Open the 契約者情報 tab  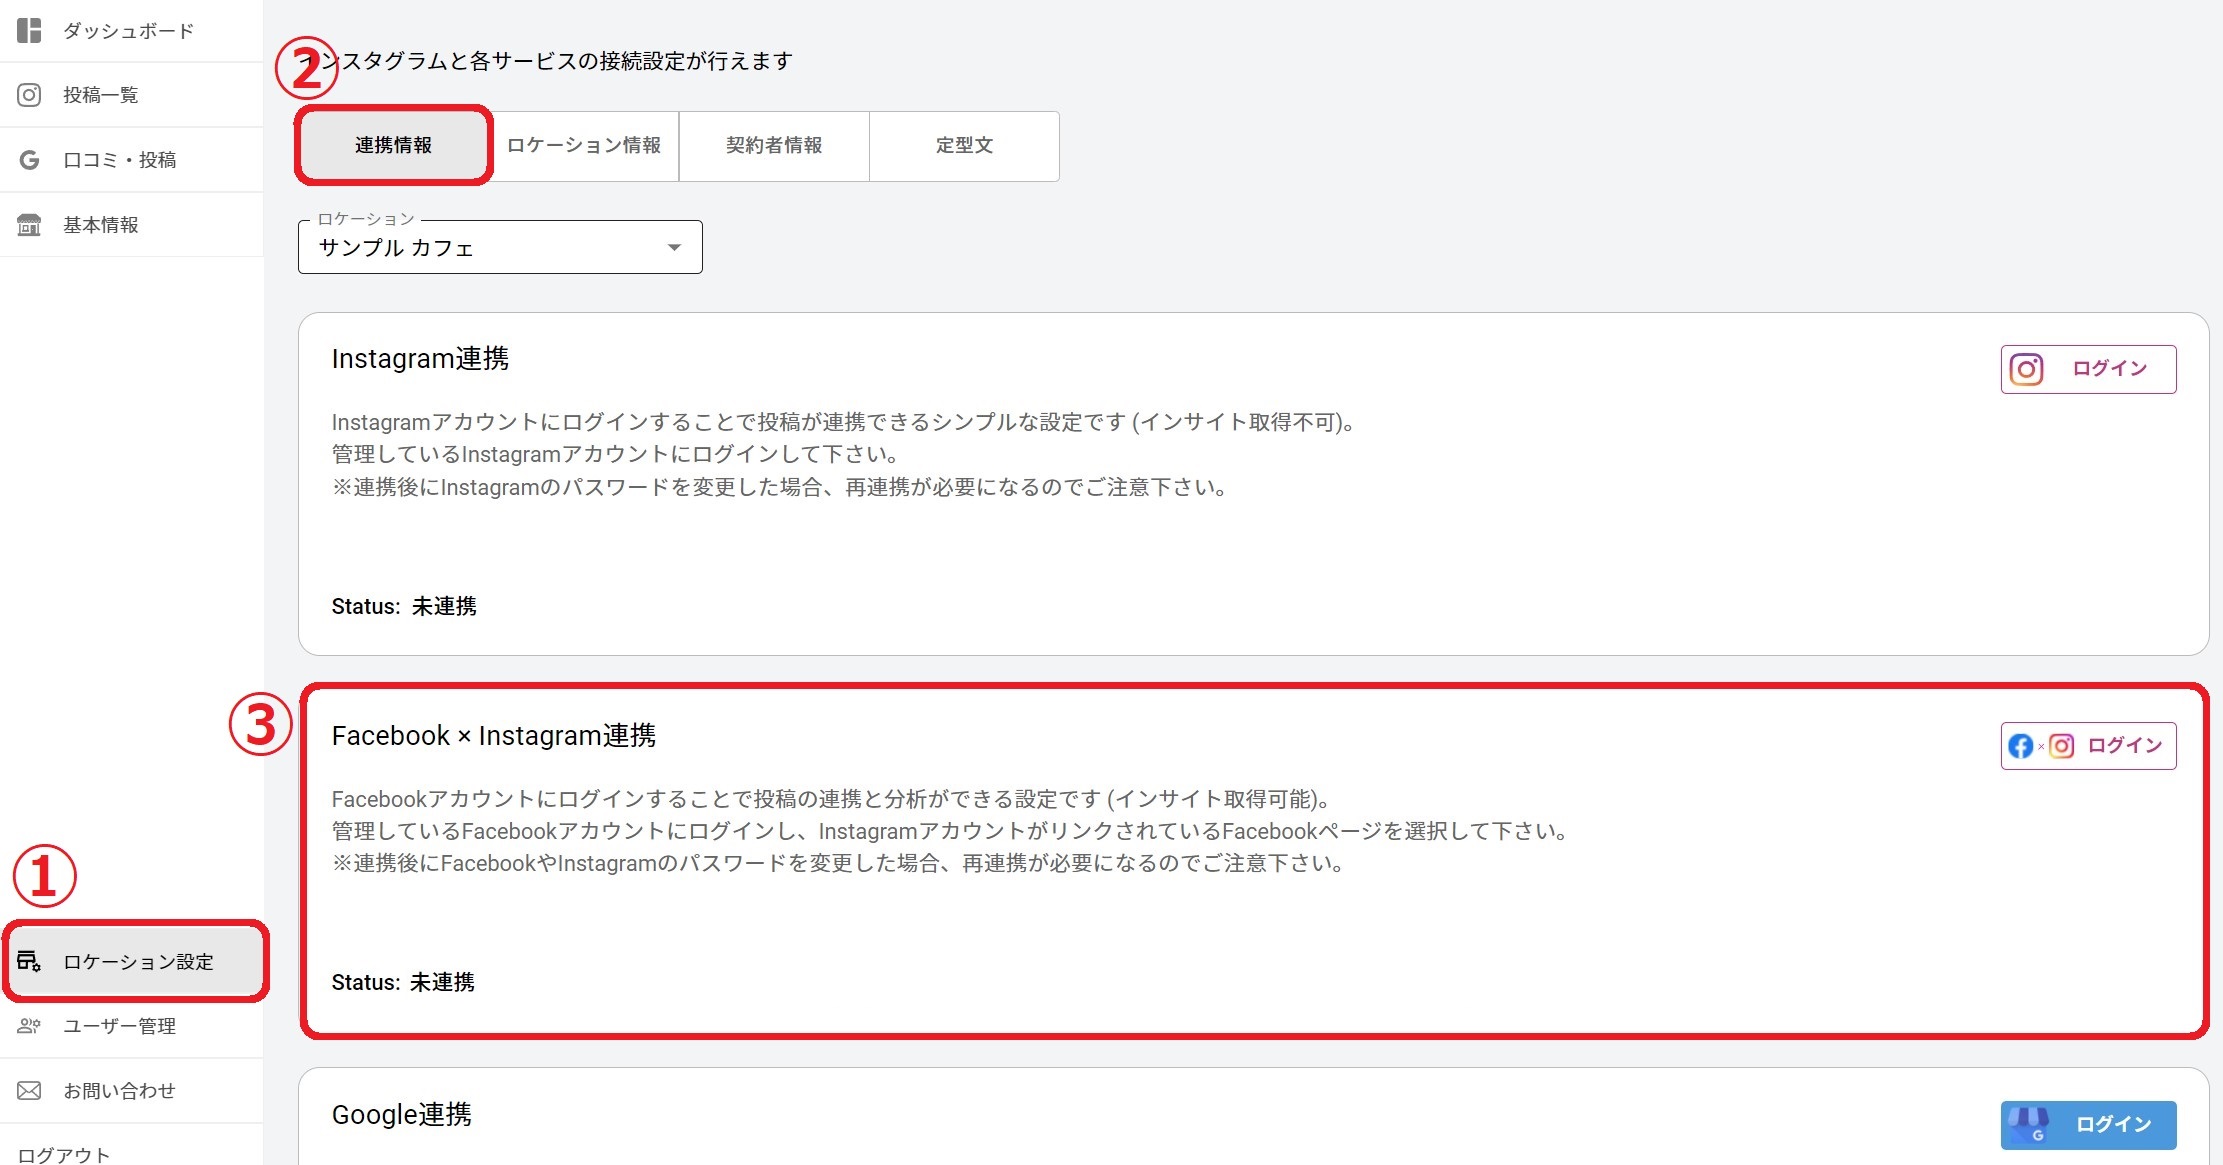point(774,146)
